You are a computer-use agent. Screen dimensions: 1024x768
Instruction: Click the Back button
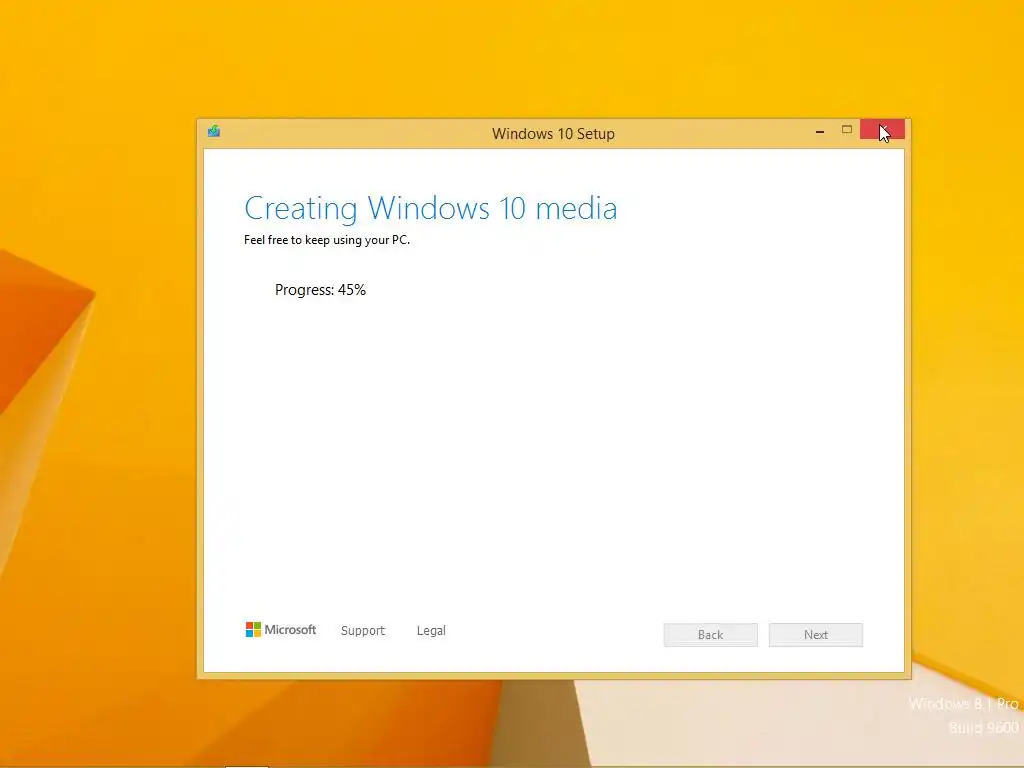pyautogui.click(x=711, y=635)
